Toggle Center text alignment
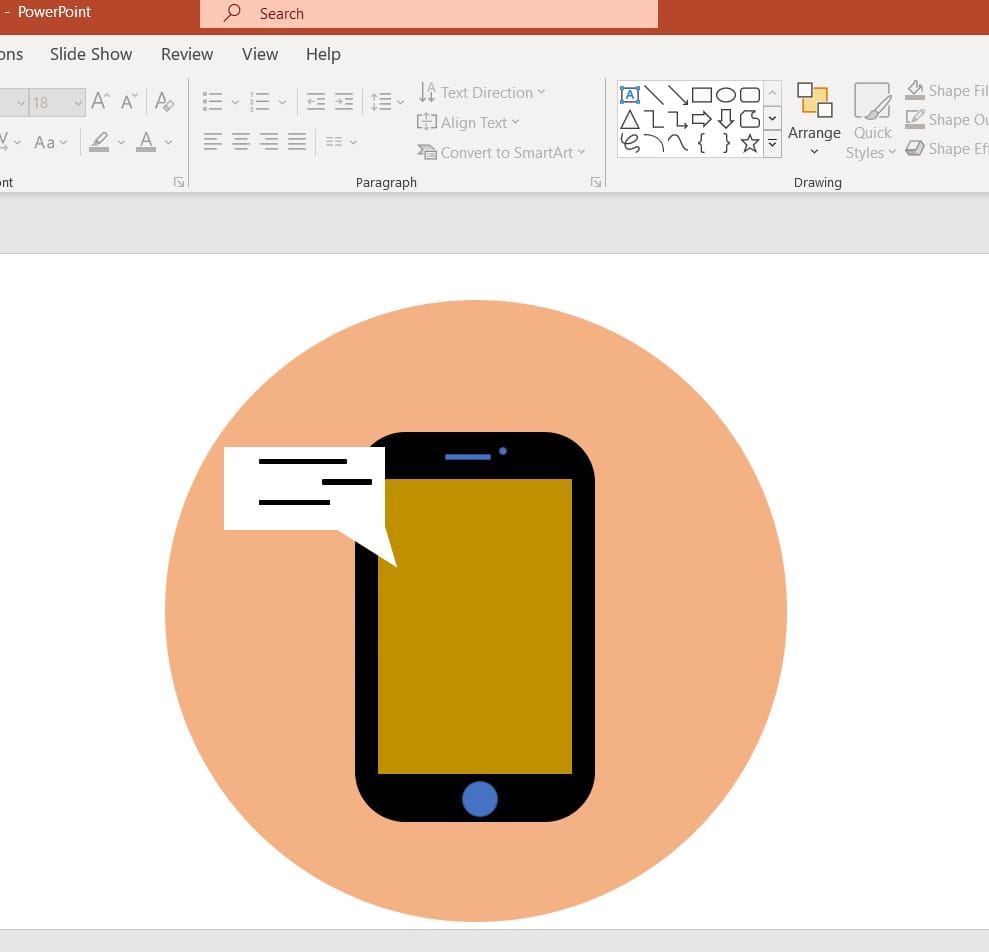The width and height of the screenshot is (989, 952). click(241, 142)
